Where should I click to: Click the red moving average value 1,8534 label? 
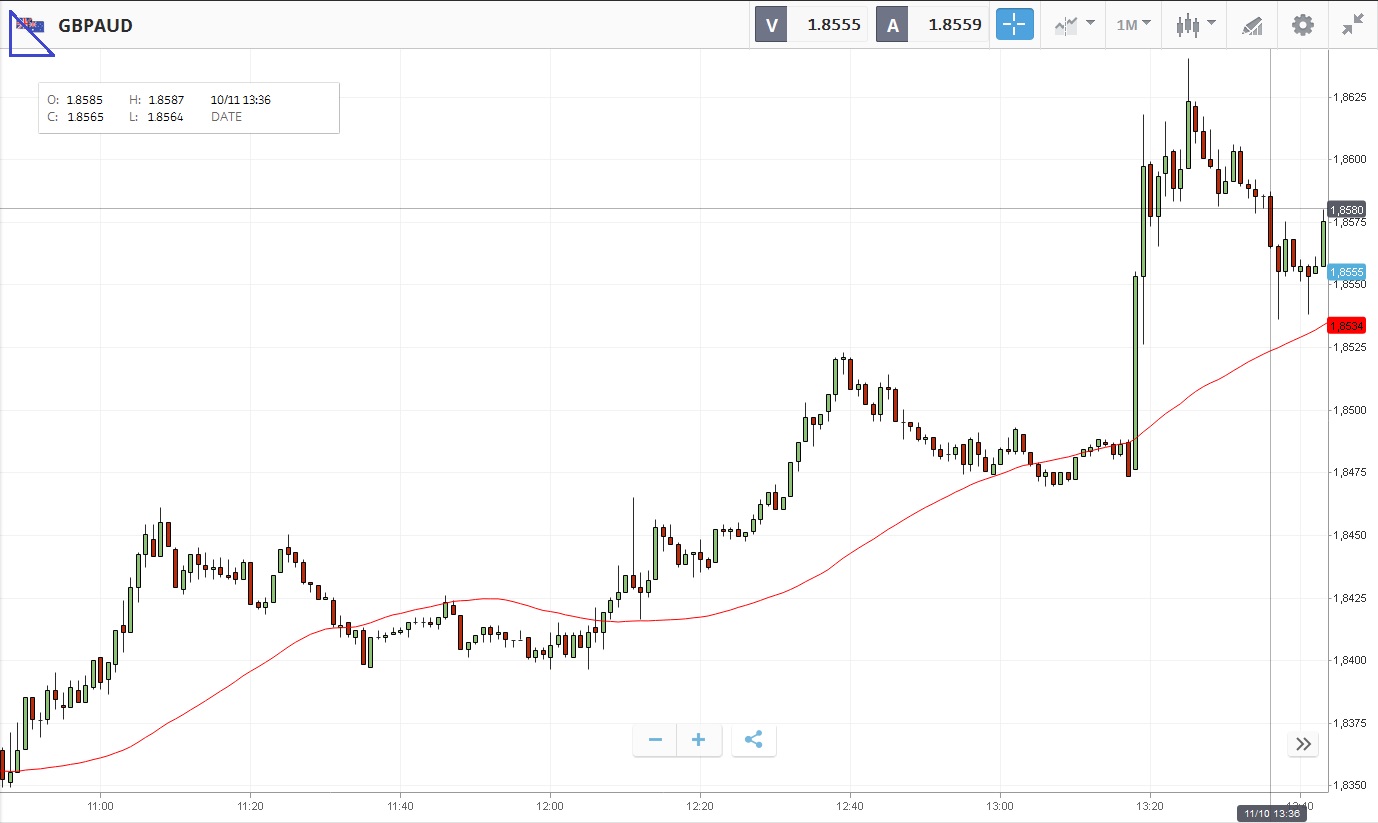coord(1346,325)
